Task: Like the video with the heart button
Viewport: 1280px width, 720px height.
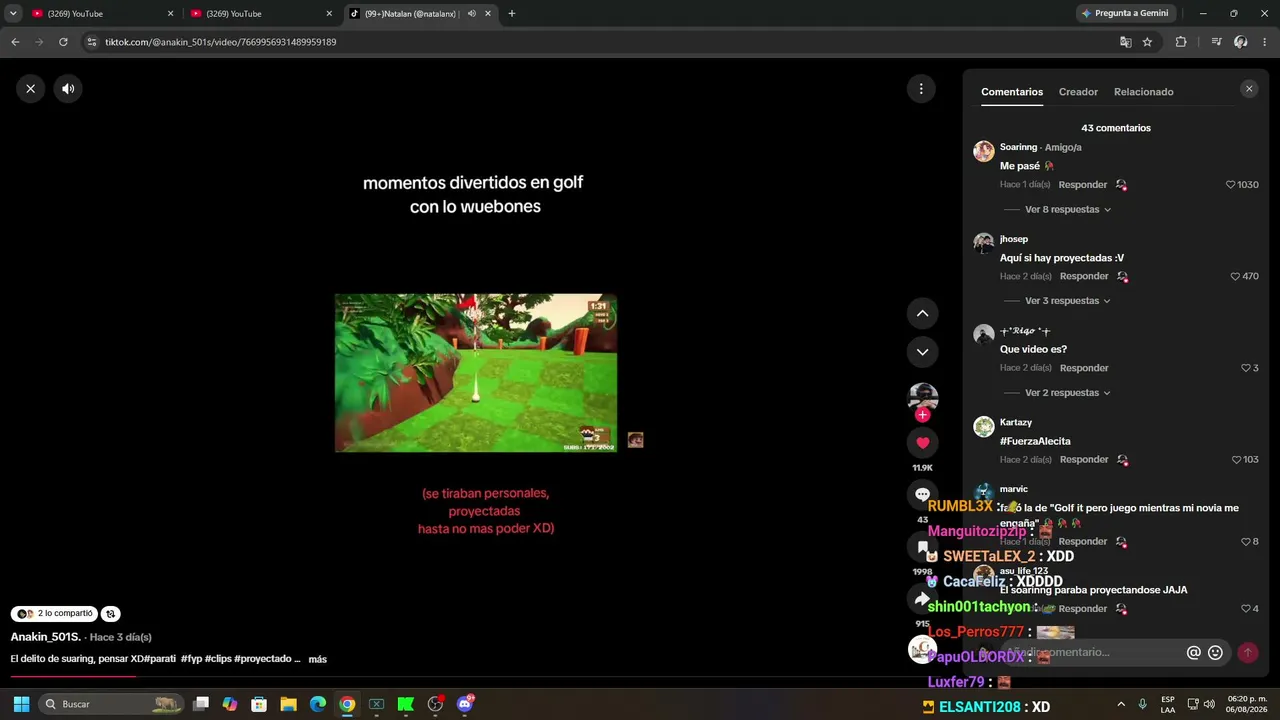Action: click(x=922, y=442)
